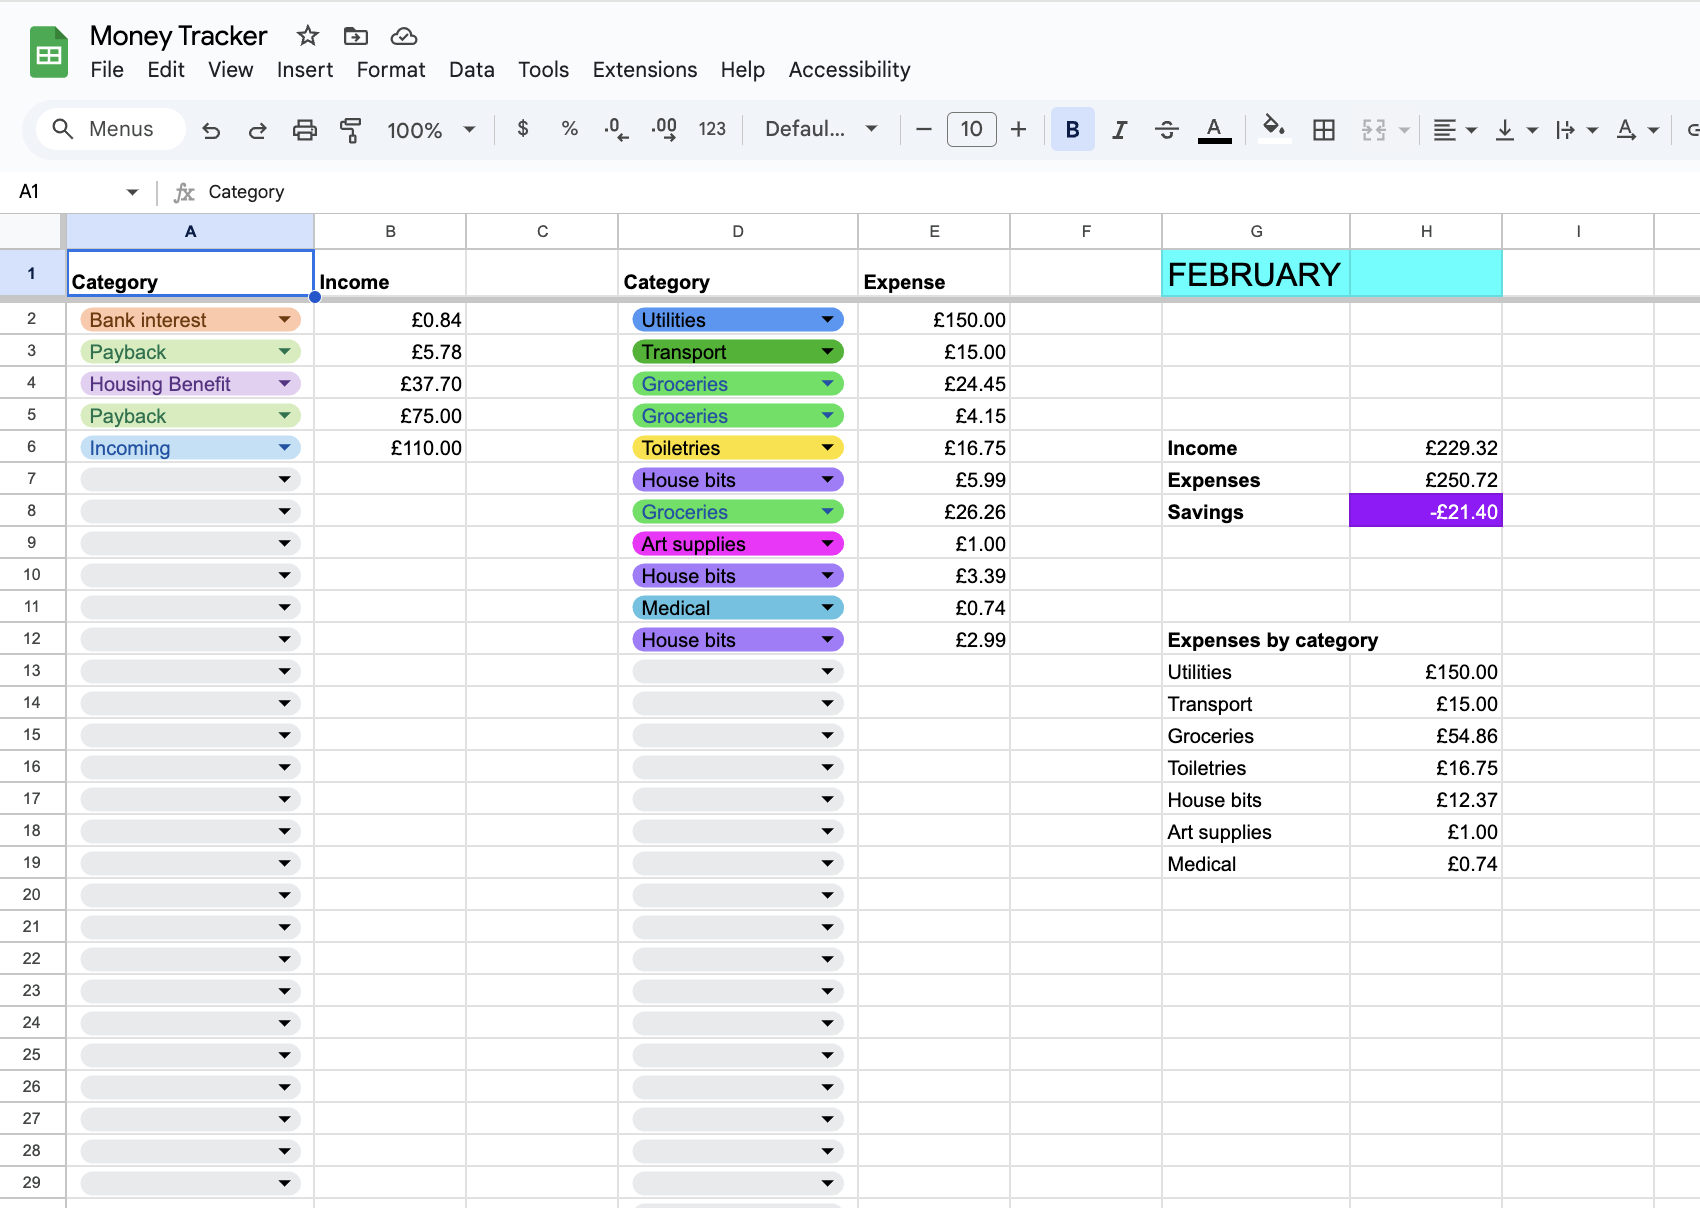Click the strikethrough icon

tap(1166, 130)
